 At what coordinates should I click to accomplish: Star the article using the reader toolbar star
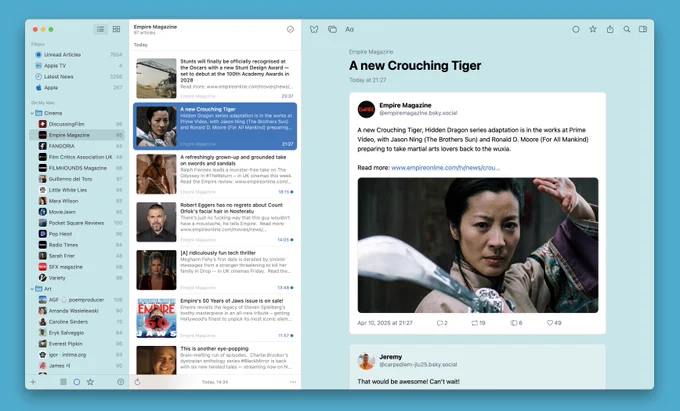(592, 29)
